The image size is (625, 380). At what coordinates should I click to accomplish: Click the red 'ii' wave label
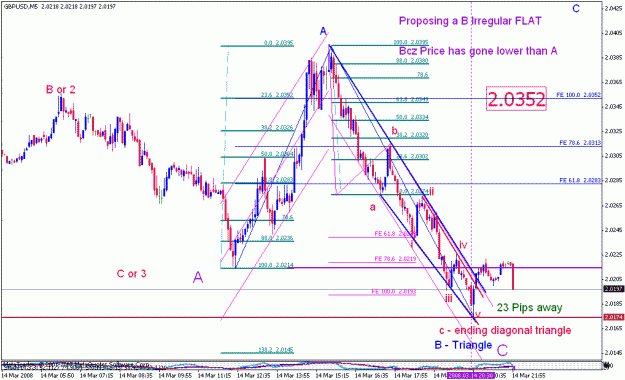[431, 191]
